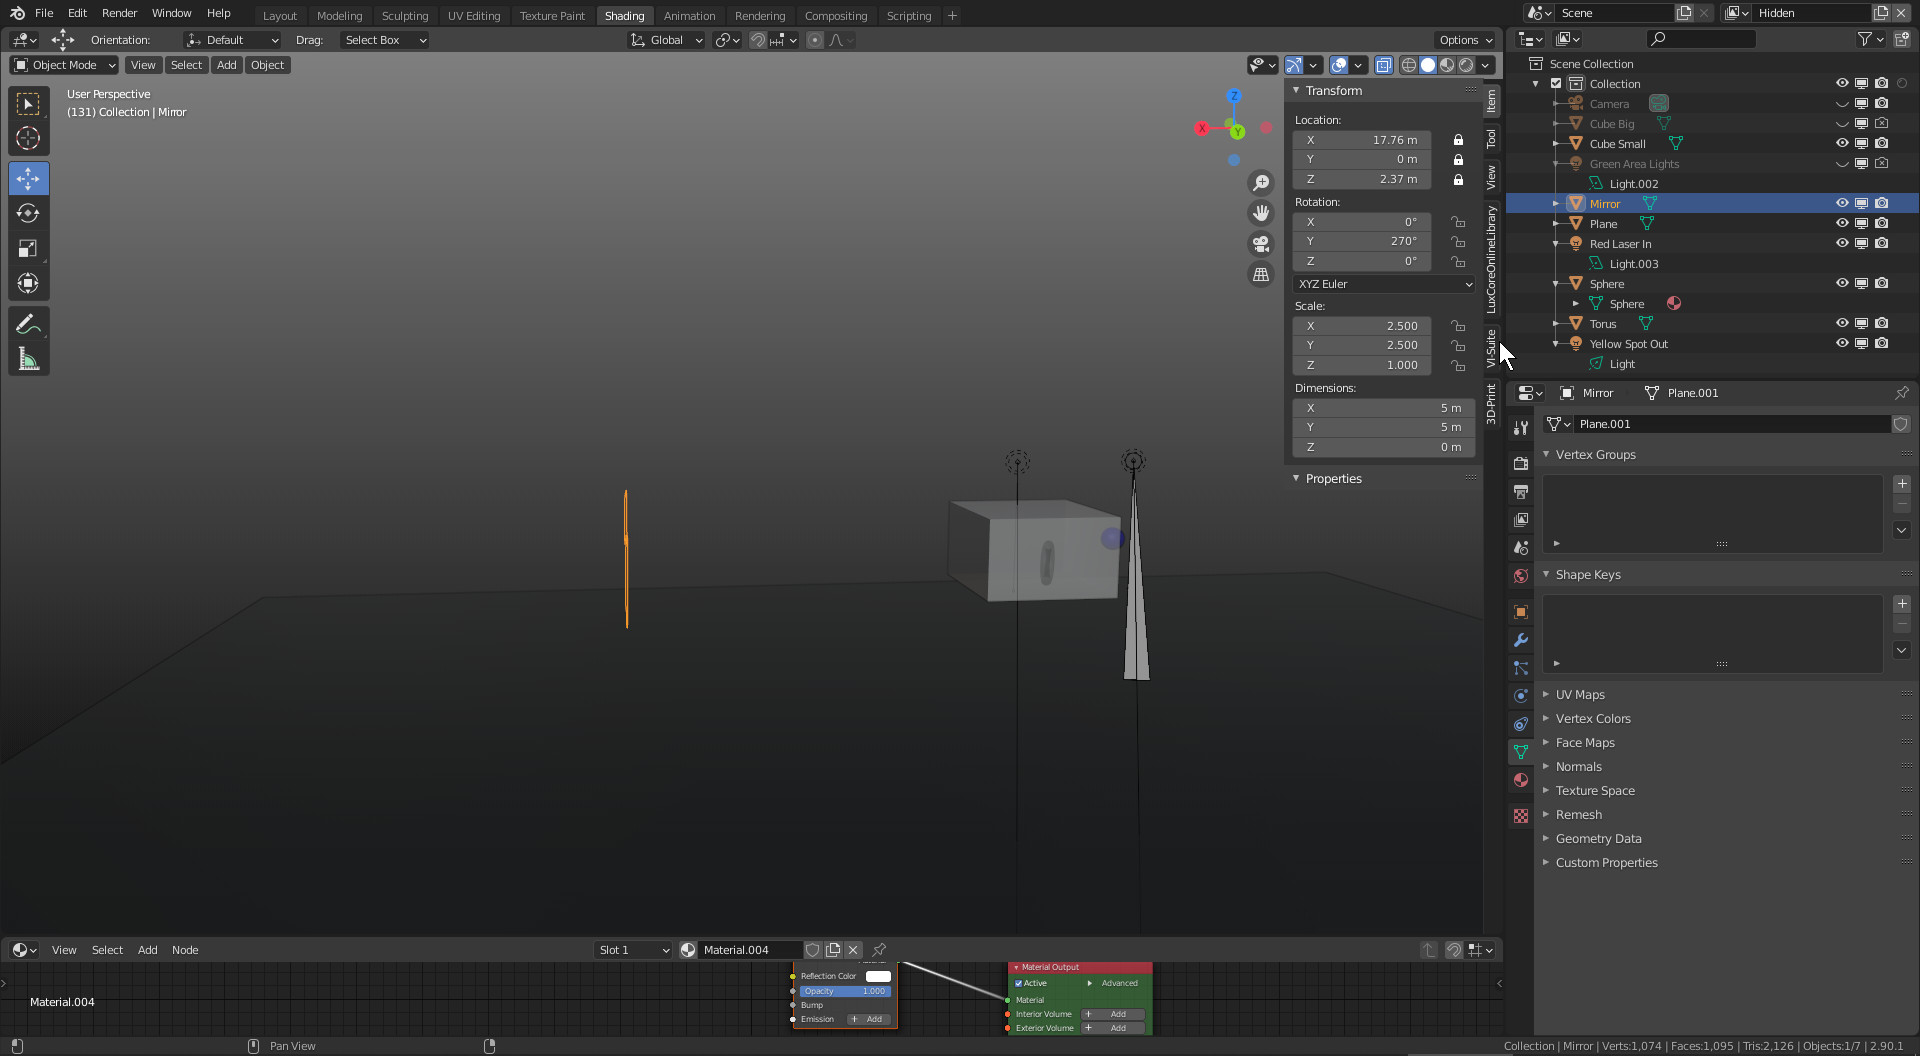Toggle visibility of the Plane object
Screen dimensions: 1920x1056
[1841, 223]
